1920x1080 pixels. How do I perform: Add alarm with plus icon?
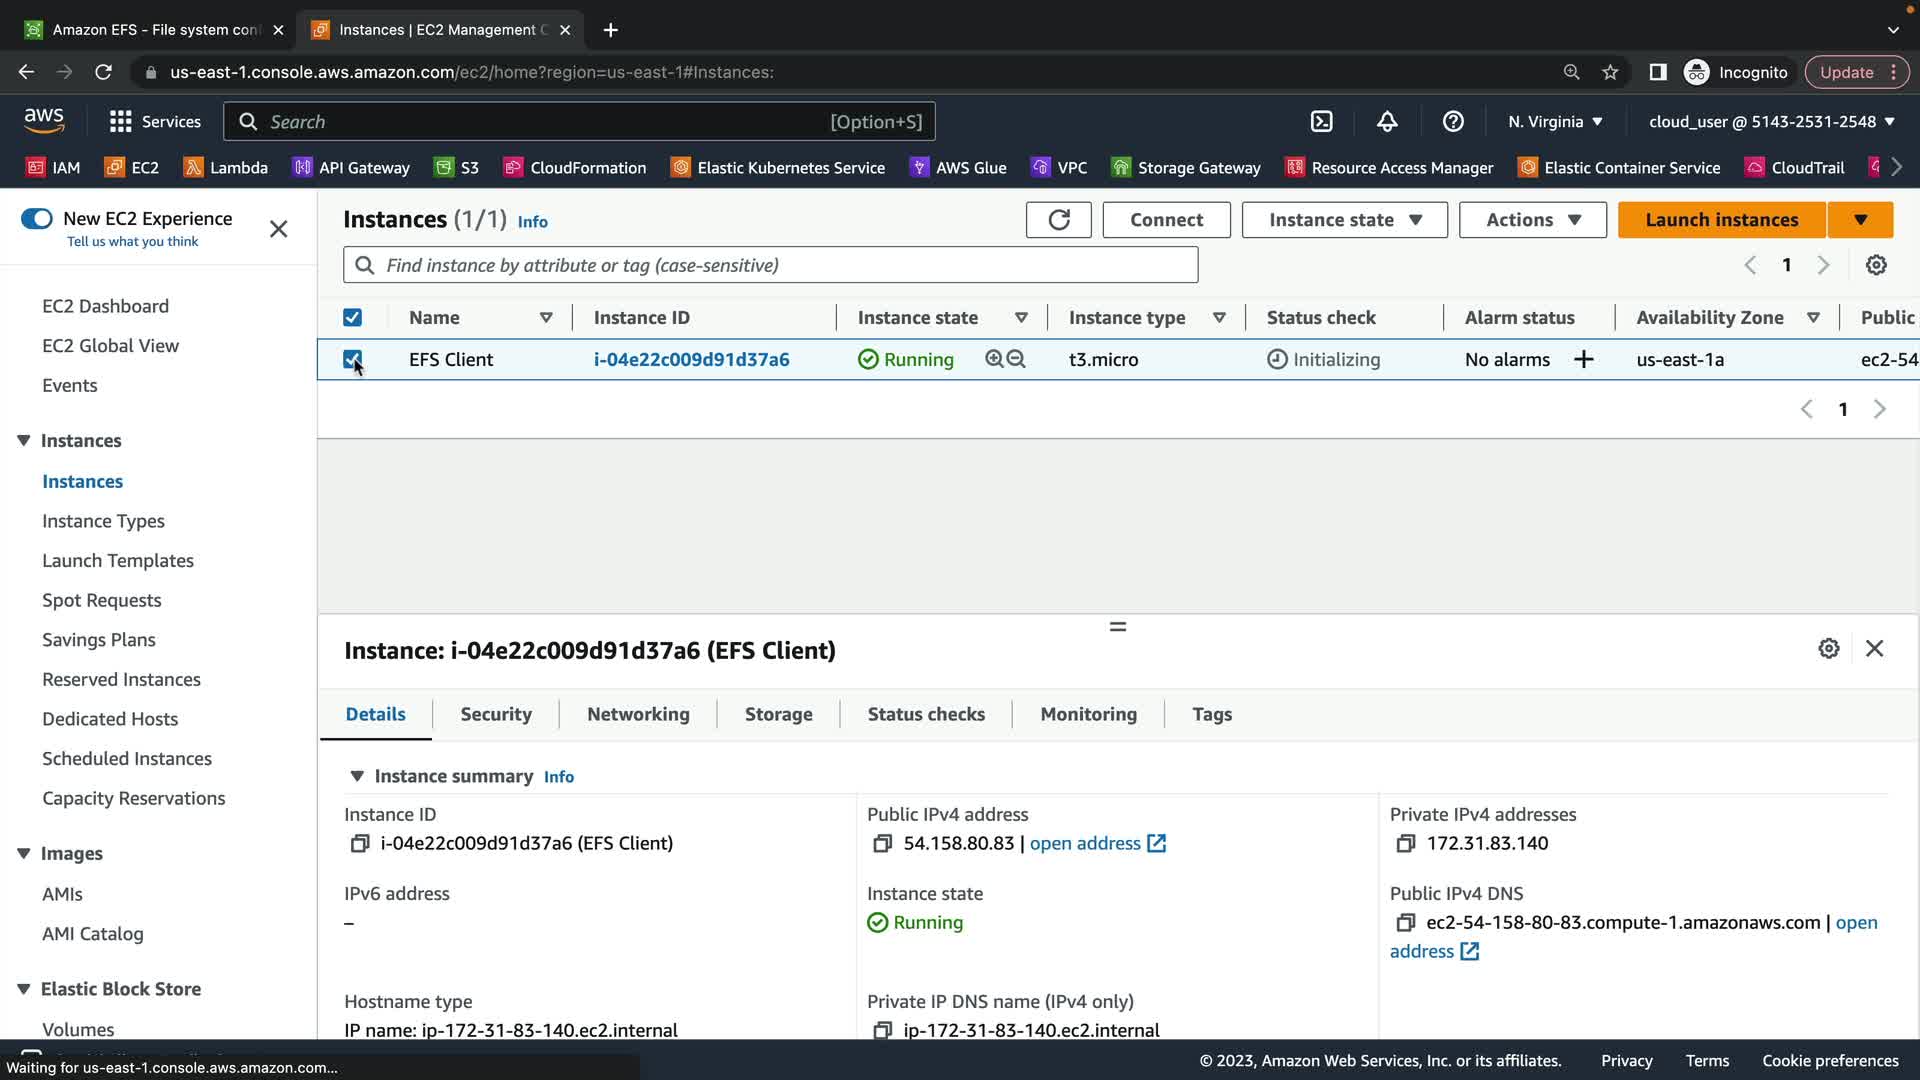click(1583, 360)
